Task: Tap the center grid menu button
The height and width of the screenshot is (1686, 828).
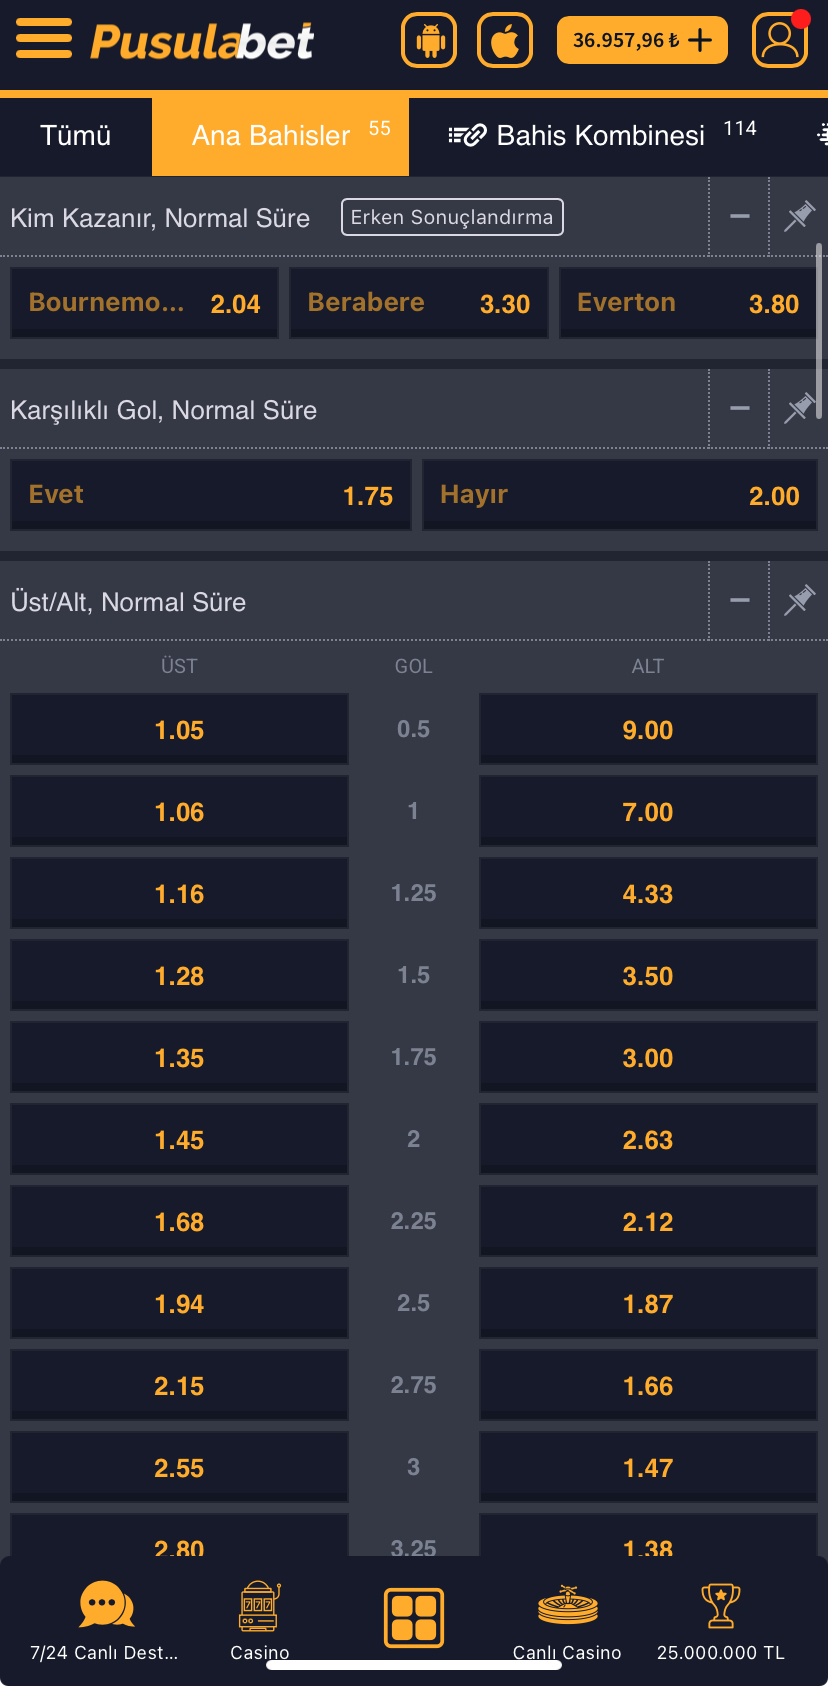Action: [414, 1617]
